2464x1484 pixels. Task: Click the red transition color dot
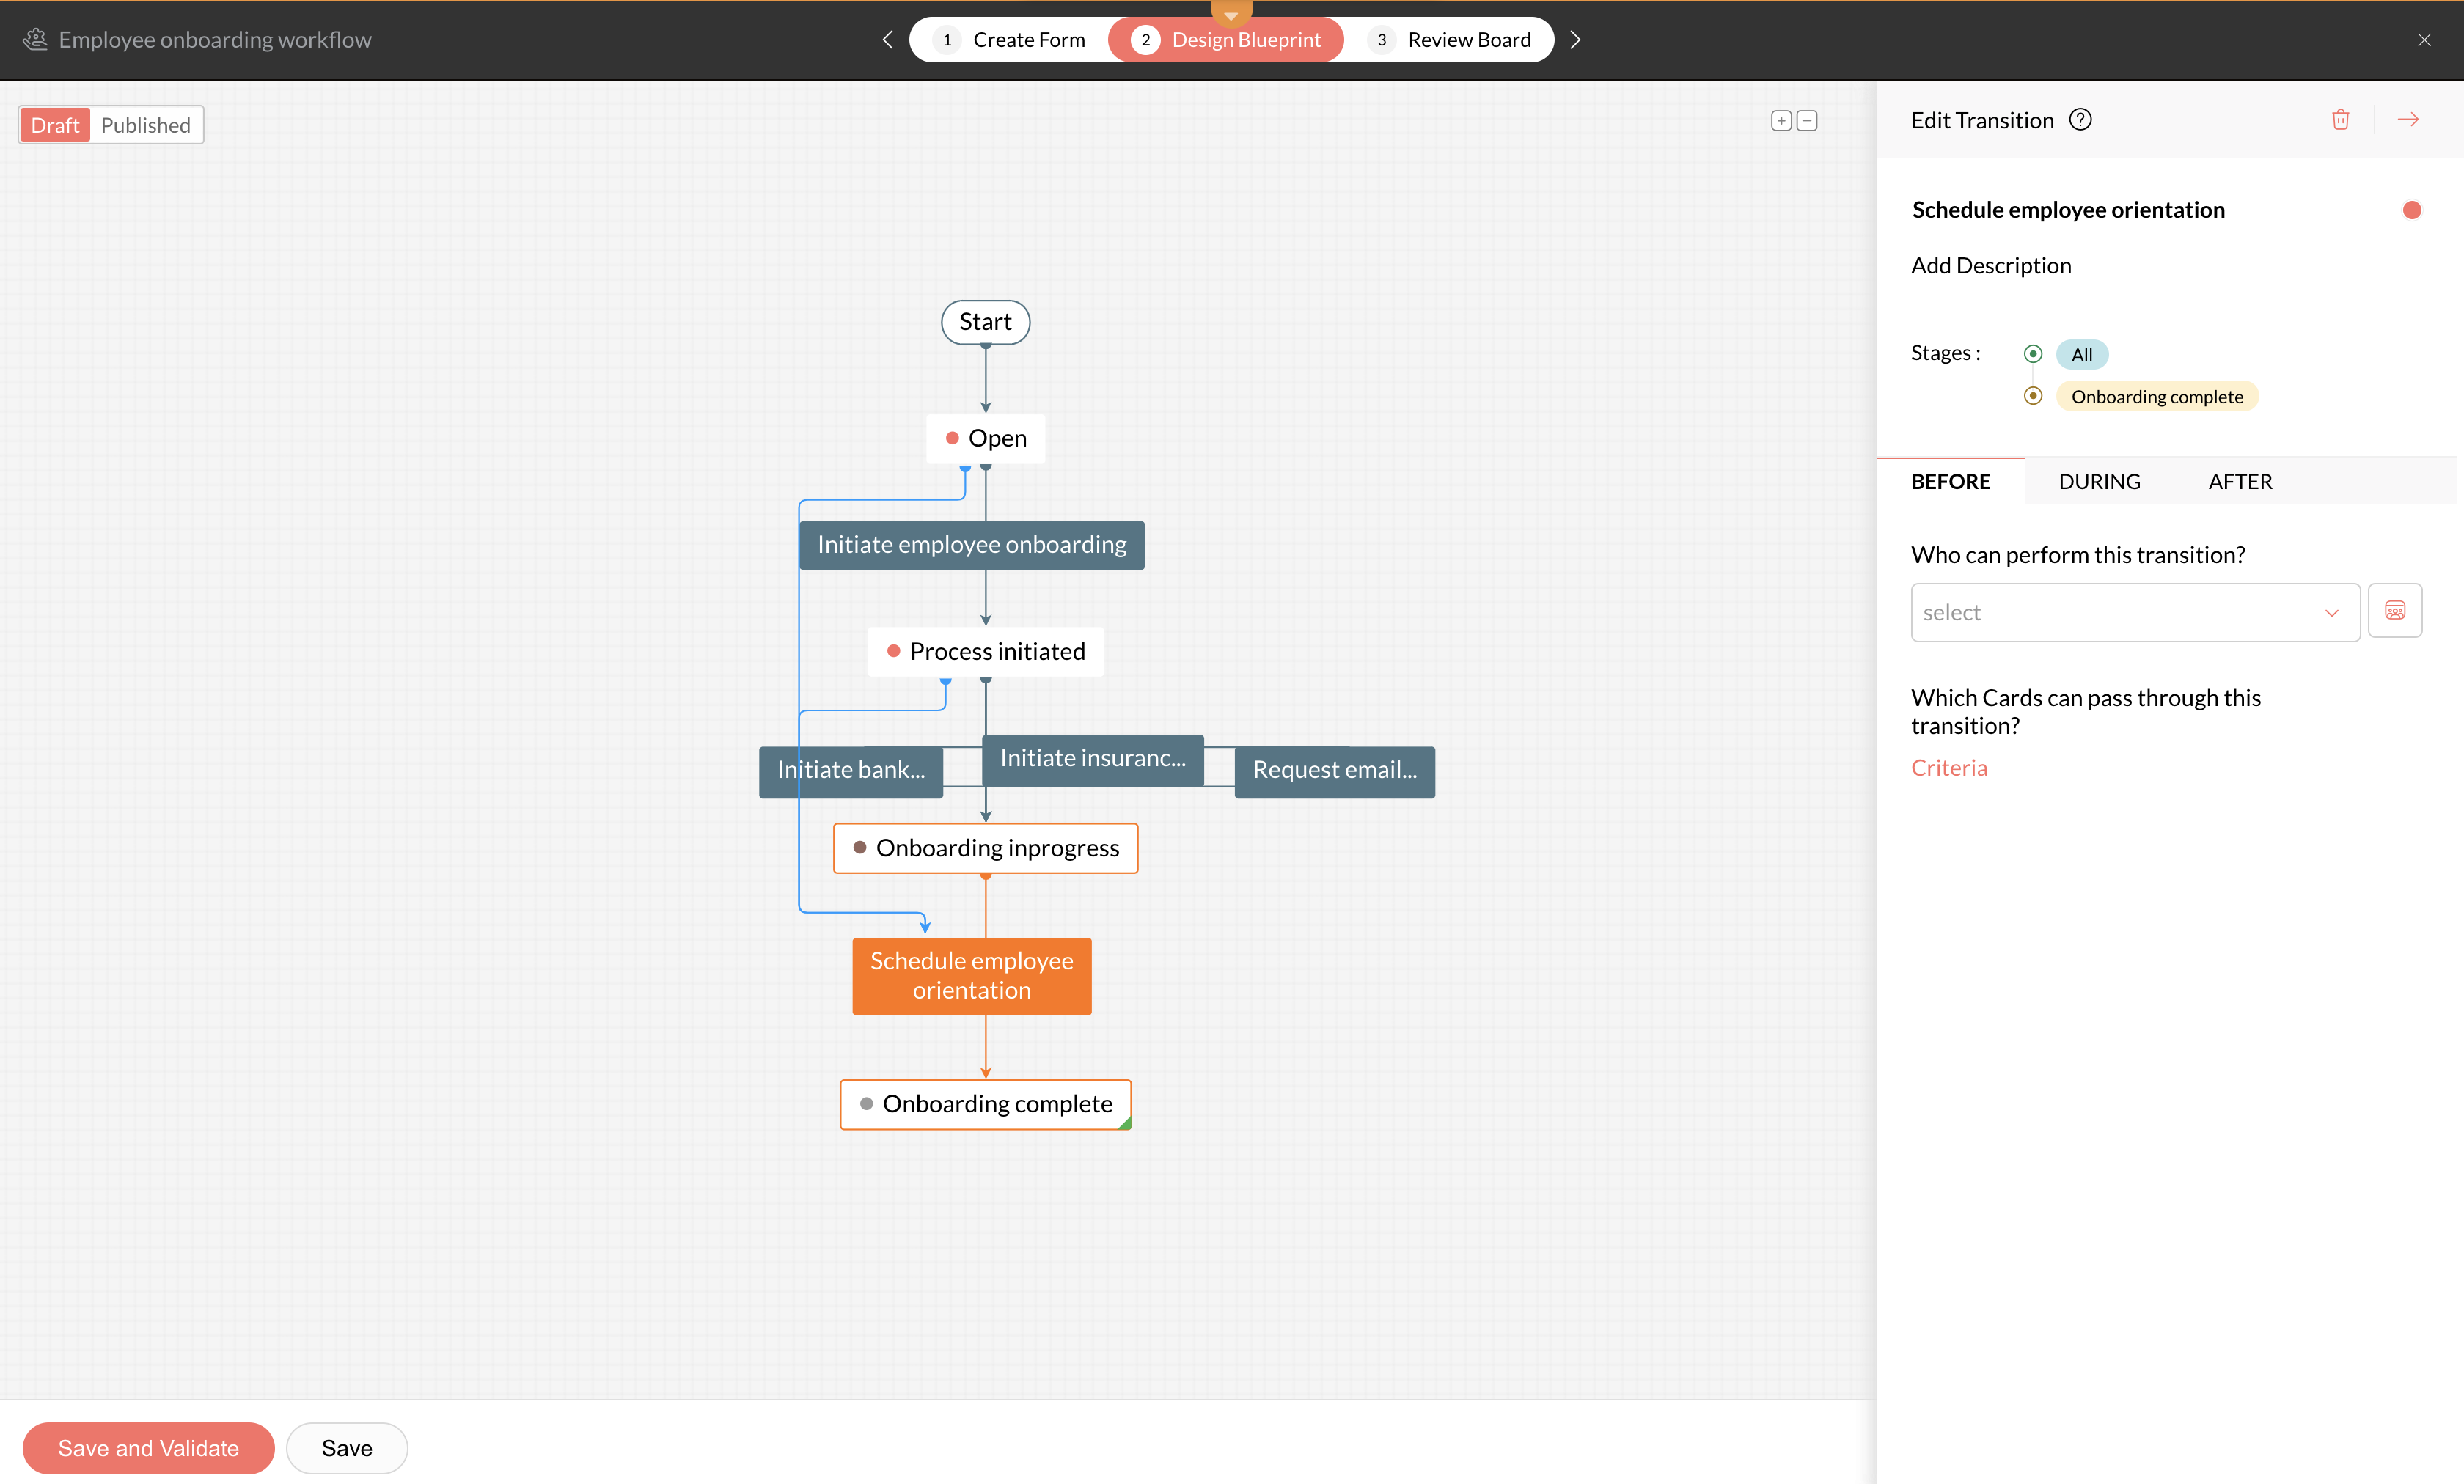(2411, 210)
